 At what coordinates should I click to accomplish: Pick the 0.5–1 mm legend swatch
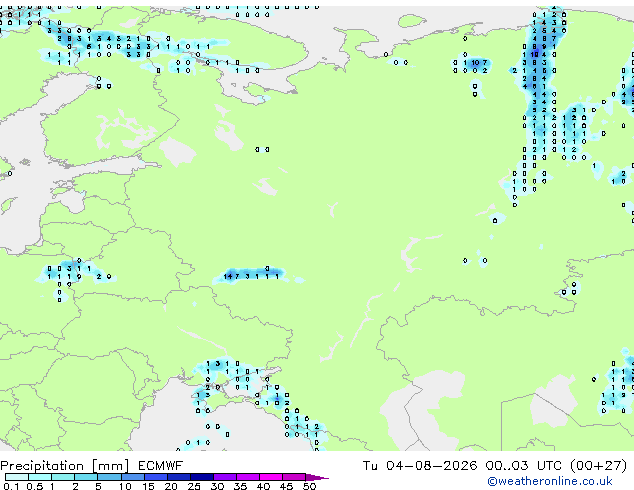(x=40, y=477)
